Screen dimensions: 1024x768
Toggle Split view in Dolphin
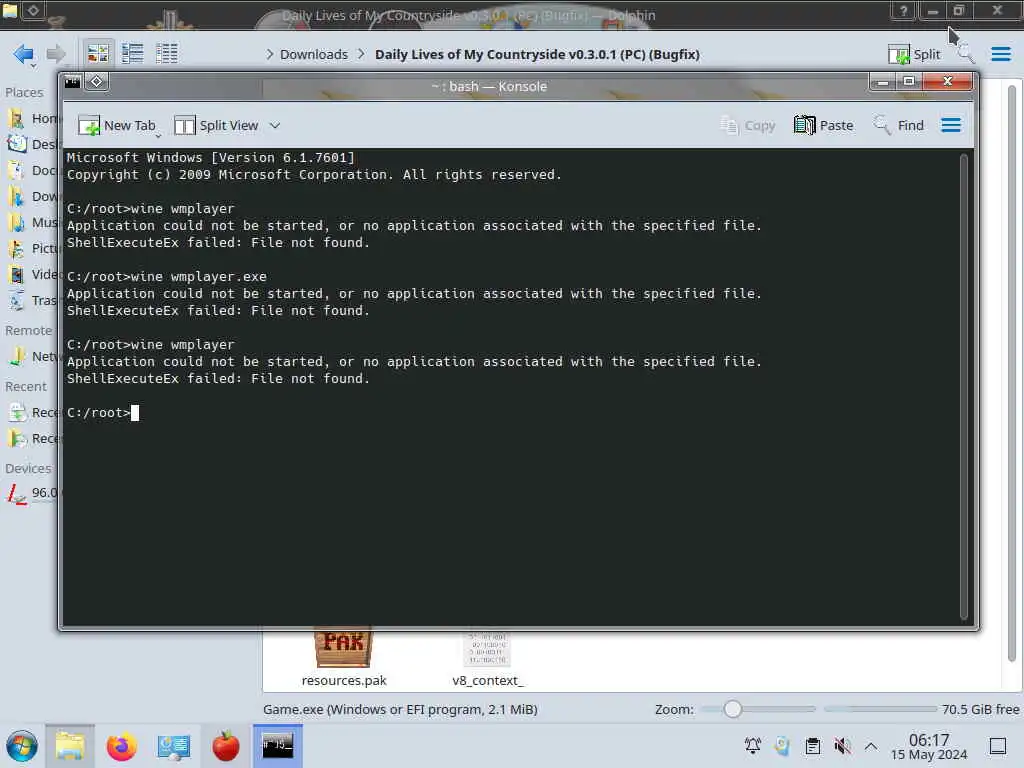coord(914,54)
